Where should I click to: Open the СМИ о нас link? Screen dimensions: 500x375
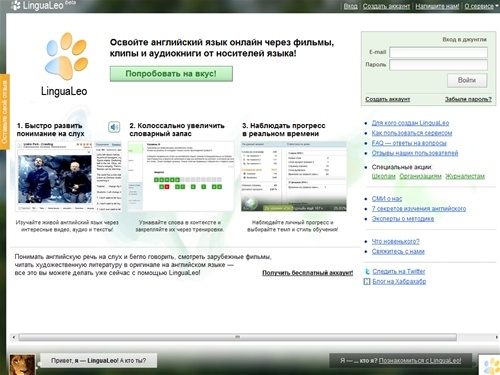click(x=387, y=199)
